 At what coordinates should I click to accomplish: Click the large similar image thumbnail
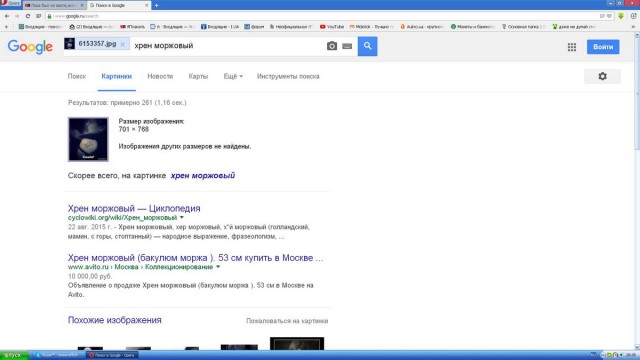297,344
